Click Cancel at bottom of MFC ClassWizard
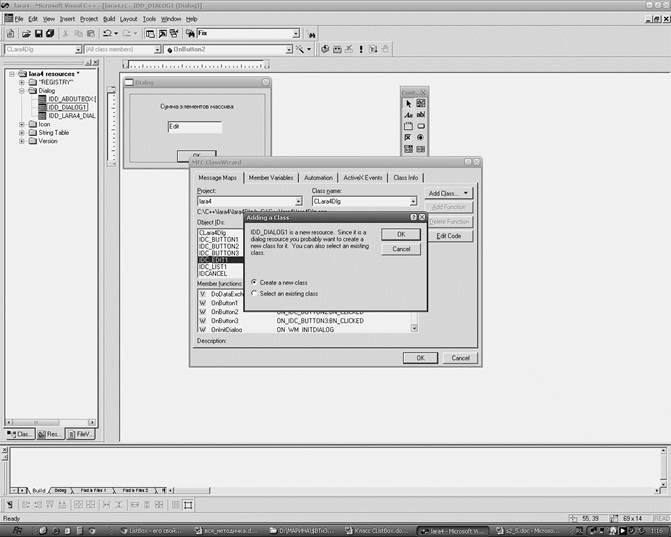Viewport: 671px width, 537px height. (x=460, y=358)
